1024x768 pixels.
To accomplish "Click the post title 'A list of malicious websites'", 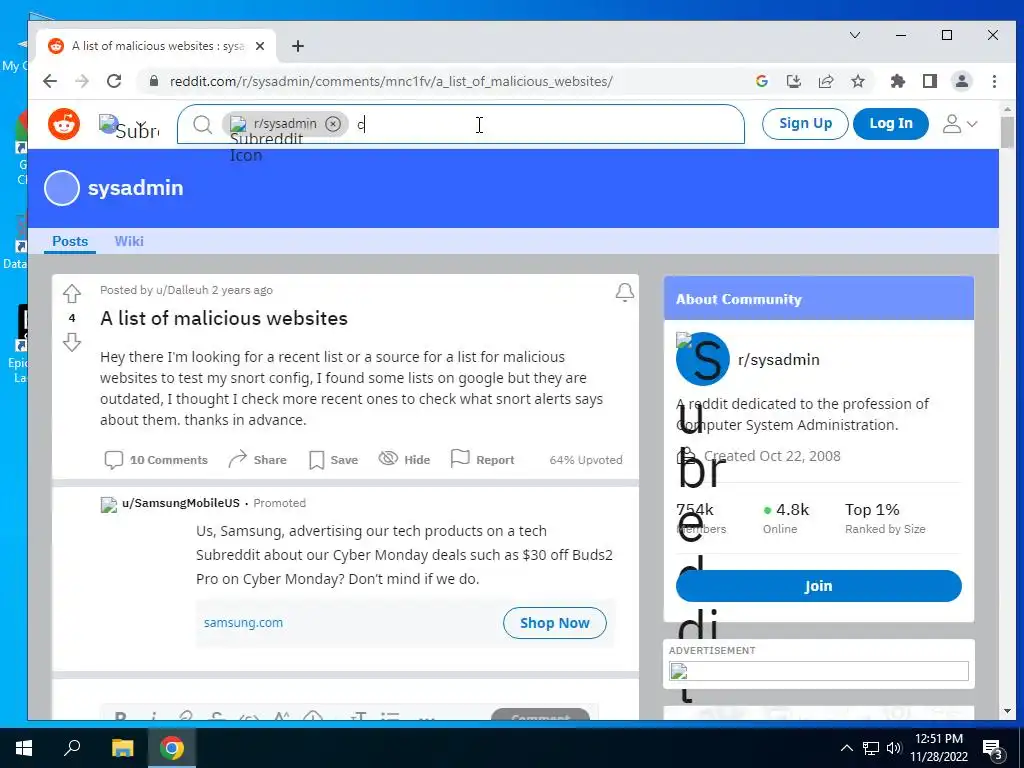I will (224, 319).
